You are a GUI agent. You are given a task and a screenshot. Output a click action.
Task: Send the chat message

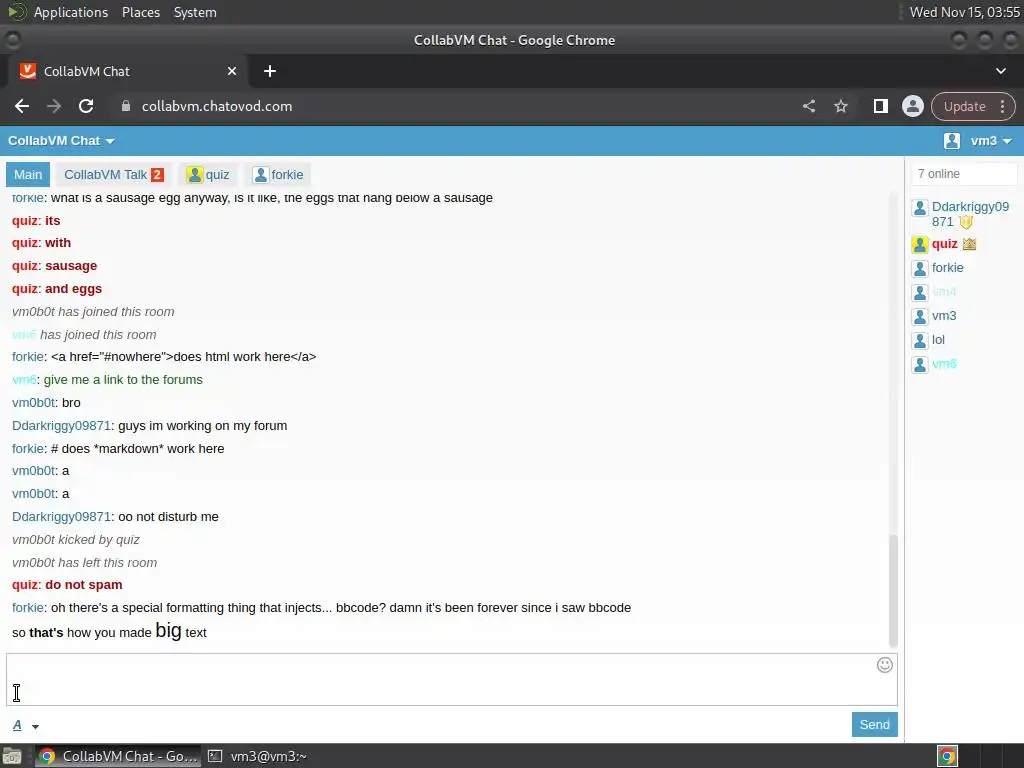pyautogui.click(x=874, y=724)
